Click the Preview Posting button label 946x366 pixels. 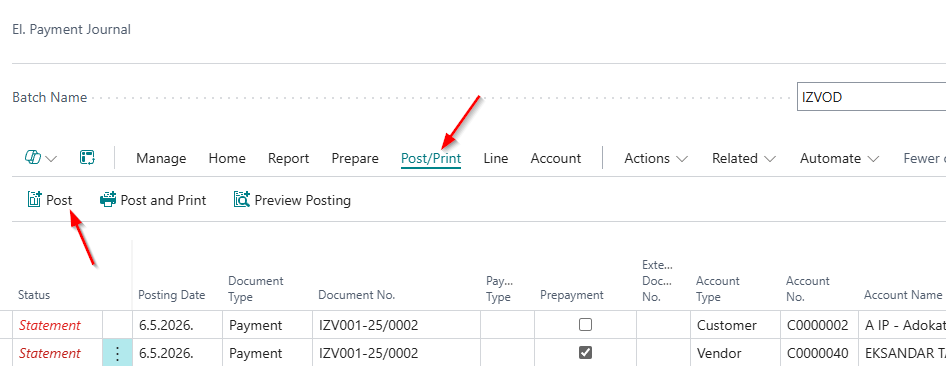(303, 200)
